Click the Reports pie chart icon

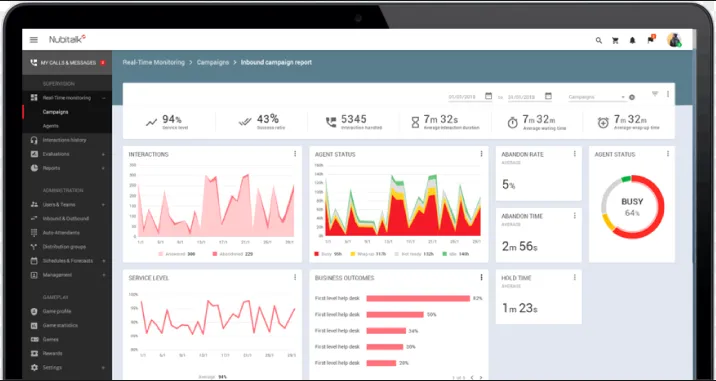tap(34, 168)
